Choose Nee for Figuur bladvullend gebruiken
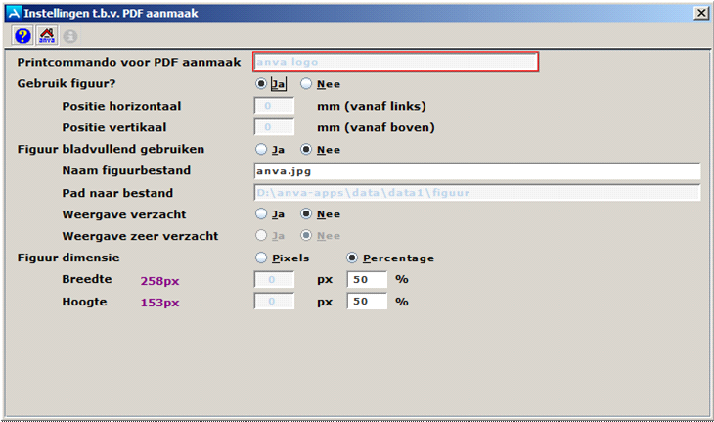This screenshot has width=714, height=422. tap(306, 150)
